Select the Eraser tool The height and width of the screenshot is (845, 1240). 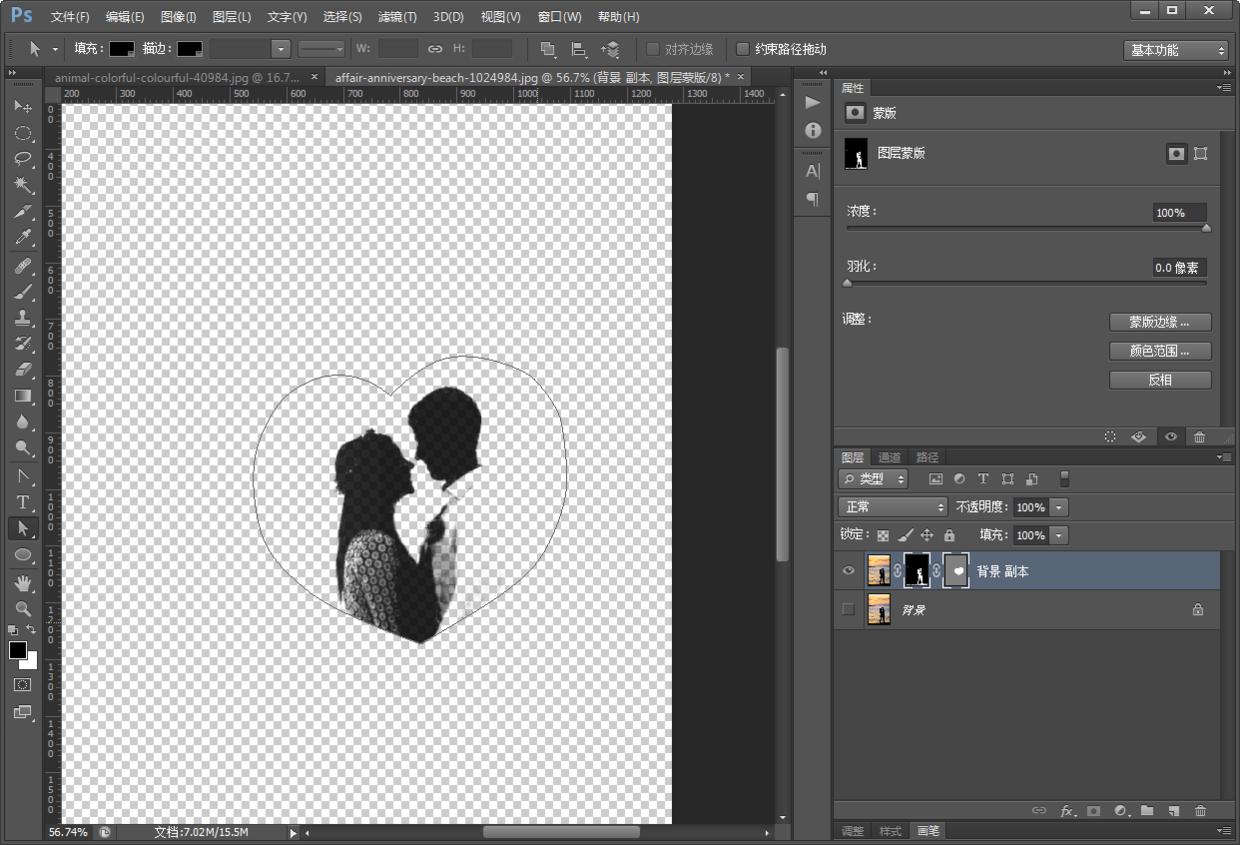click(22, 370)
